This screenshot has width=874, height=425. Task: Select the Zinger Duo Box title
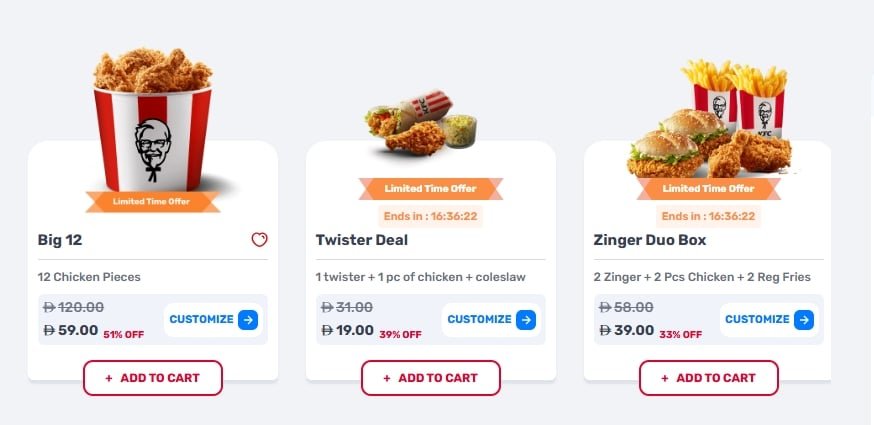pyautogui.click(x=650, y=240)
